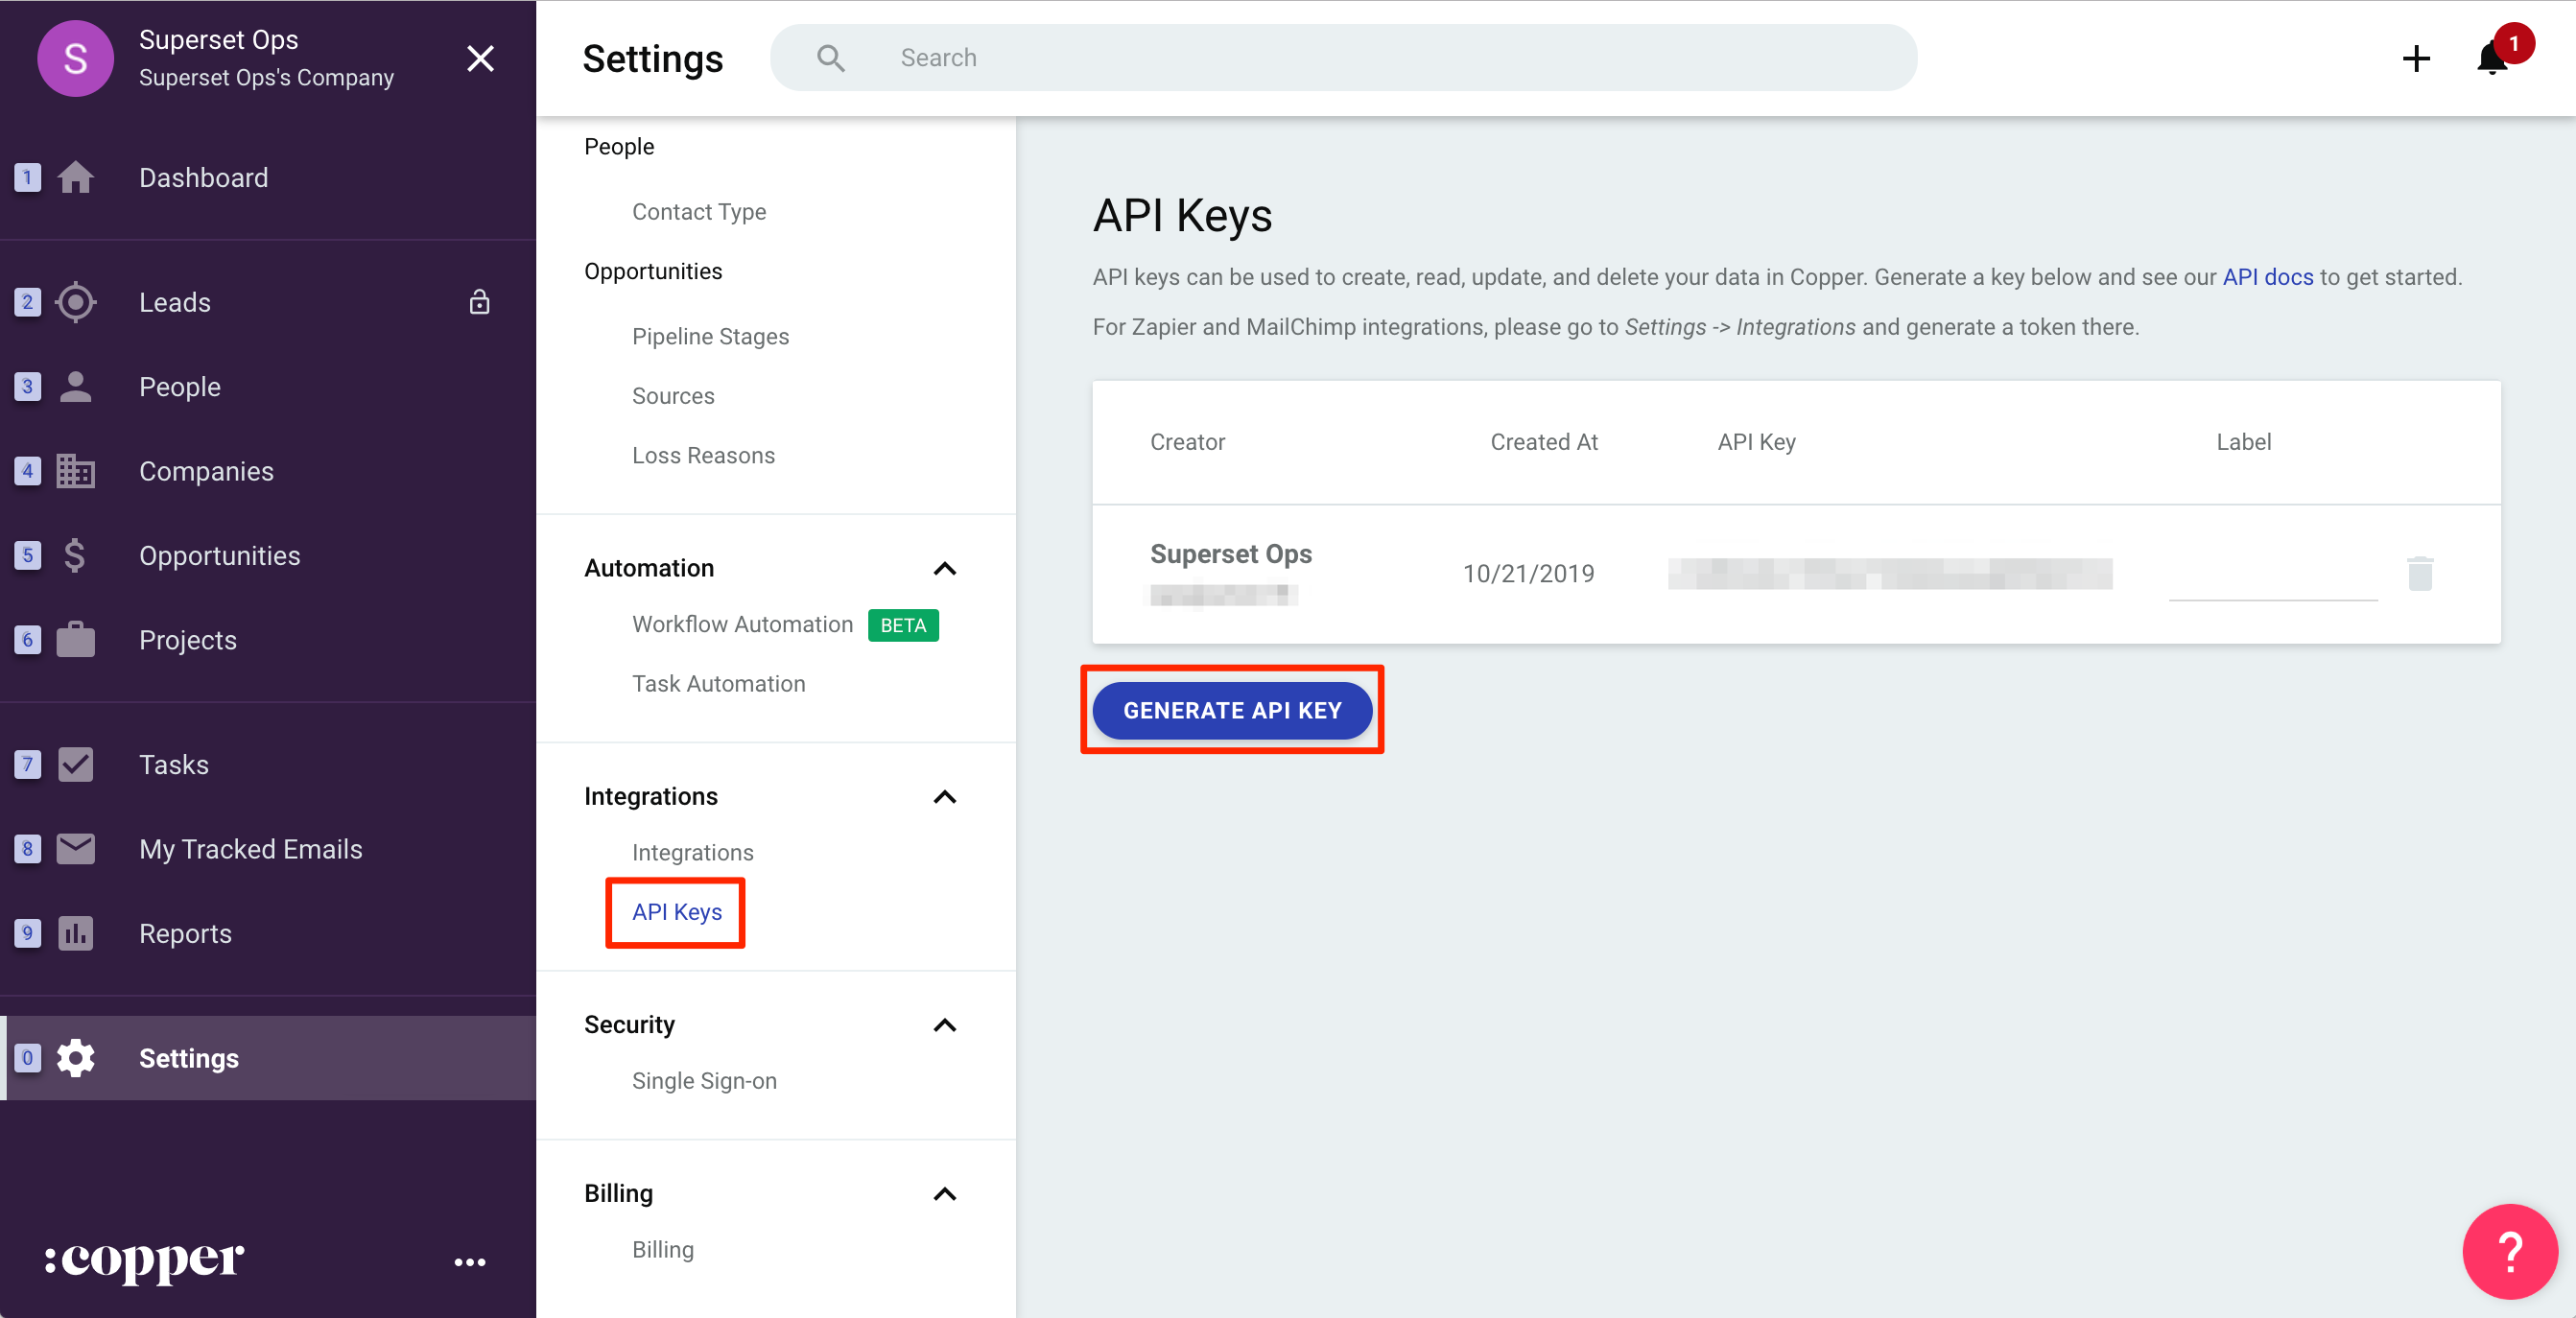Click the Superset Ops creator name
Screen dimensions: 2576x1318
tap(1231, 554)
